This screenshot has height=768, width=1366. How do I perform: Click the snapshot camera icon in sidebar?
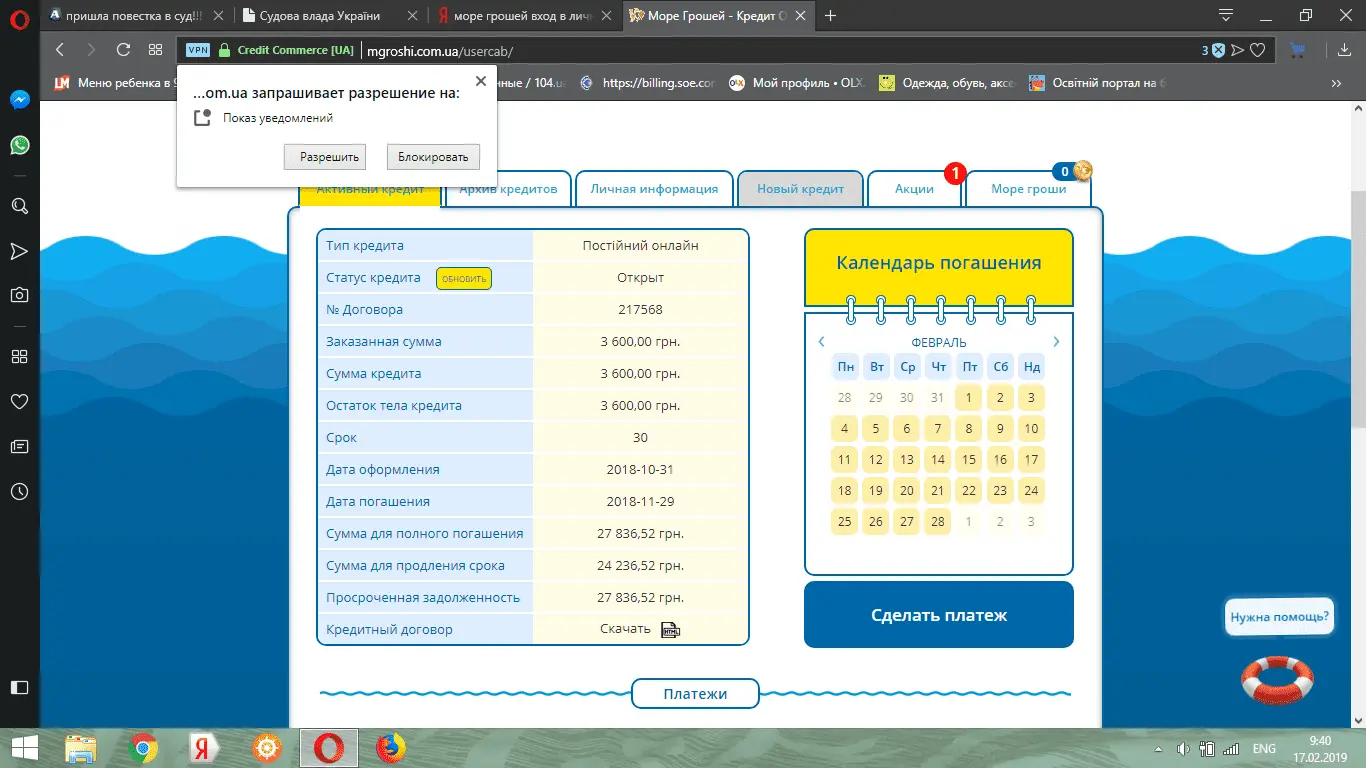tap(20, 294)
